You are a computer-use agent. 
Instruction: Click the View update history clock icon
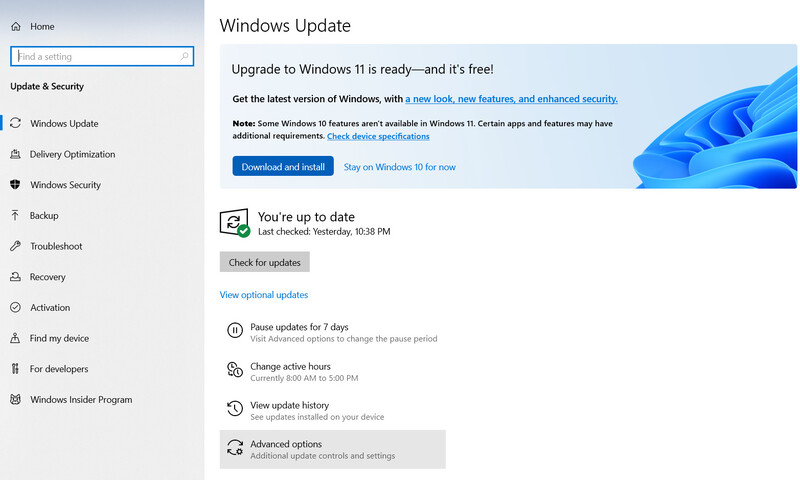click(x=235, y=408)
